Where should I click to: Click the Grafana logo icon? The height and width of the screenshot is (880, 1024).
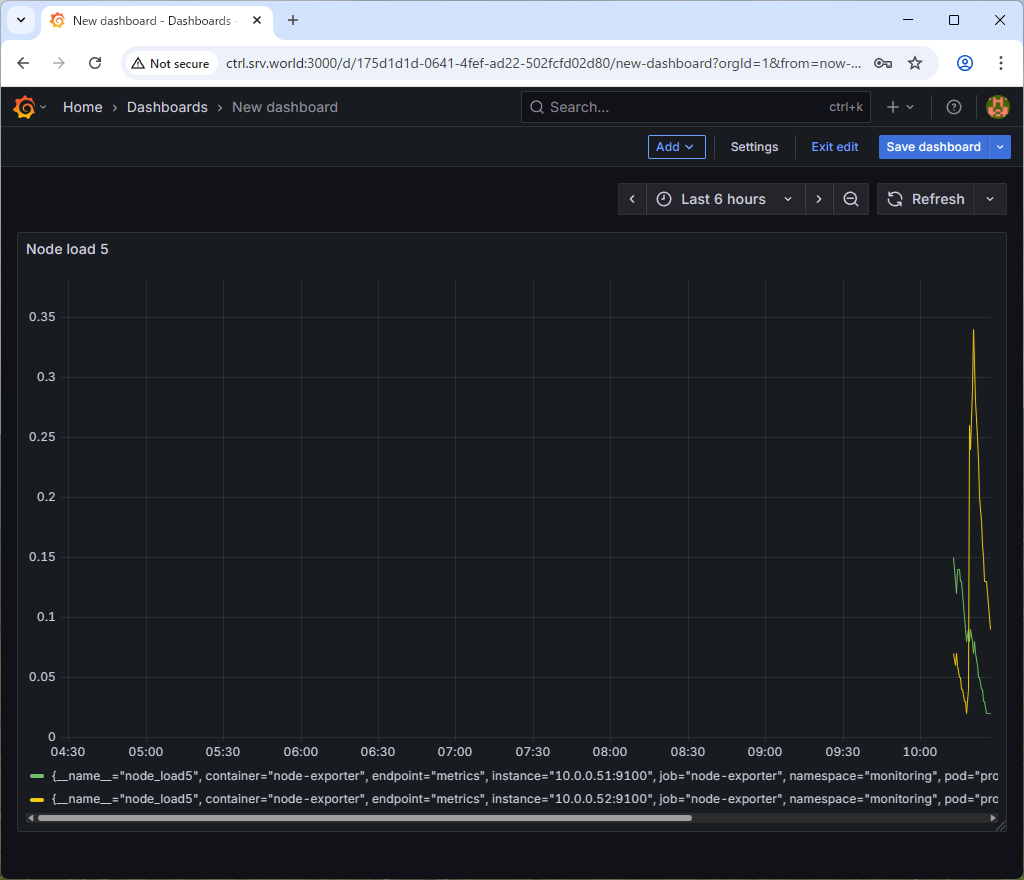tap(25, 107)
